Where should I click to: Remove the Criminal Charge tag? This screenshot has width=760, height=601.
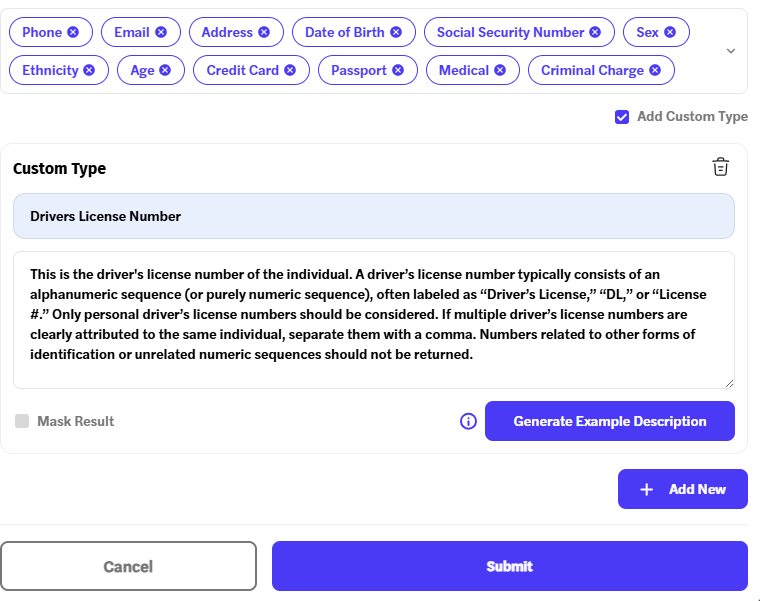pos(655,70)
